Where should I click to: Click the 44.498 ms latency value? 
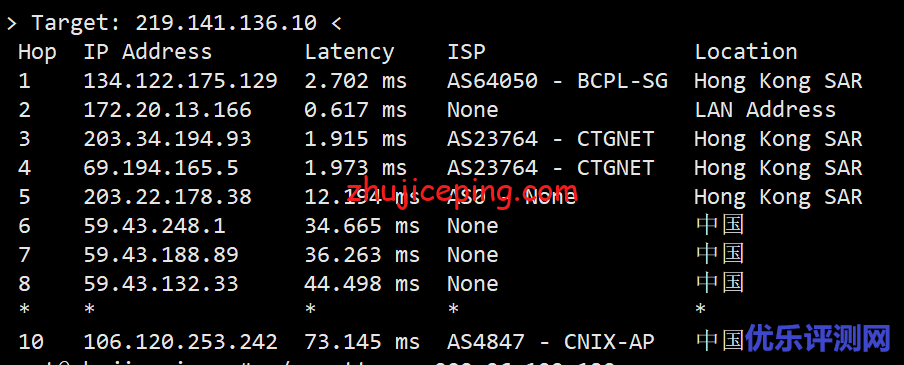362,283
